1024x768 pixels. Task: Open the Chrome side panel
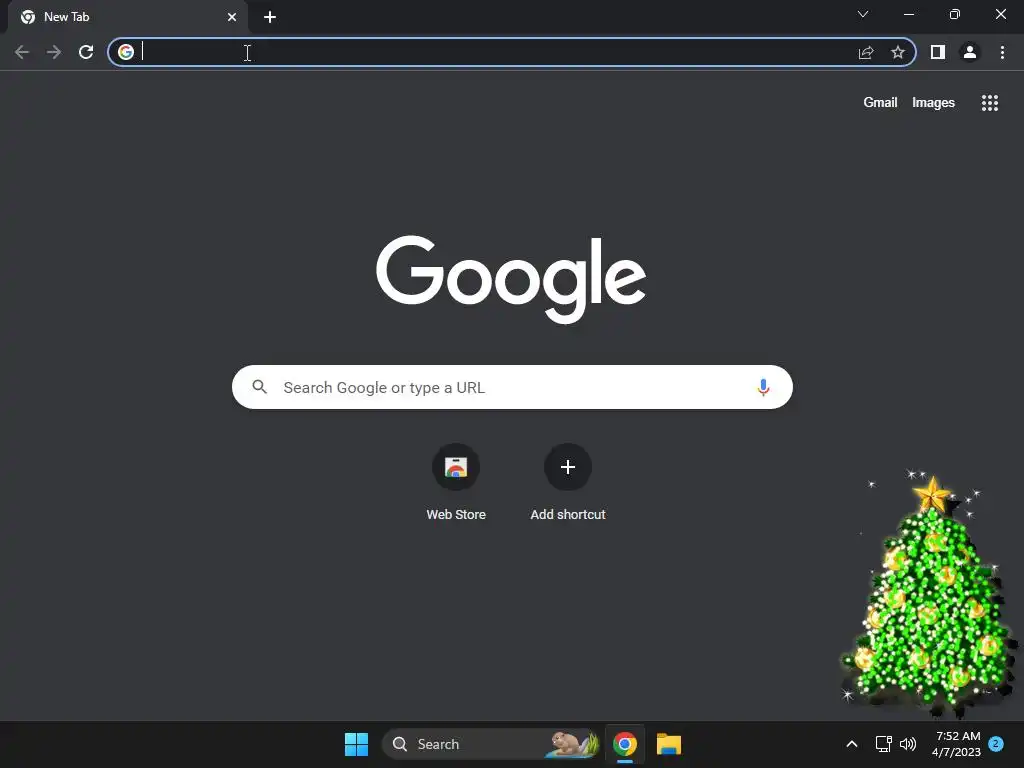pyautogui.click(x=938, y=52)
